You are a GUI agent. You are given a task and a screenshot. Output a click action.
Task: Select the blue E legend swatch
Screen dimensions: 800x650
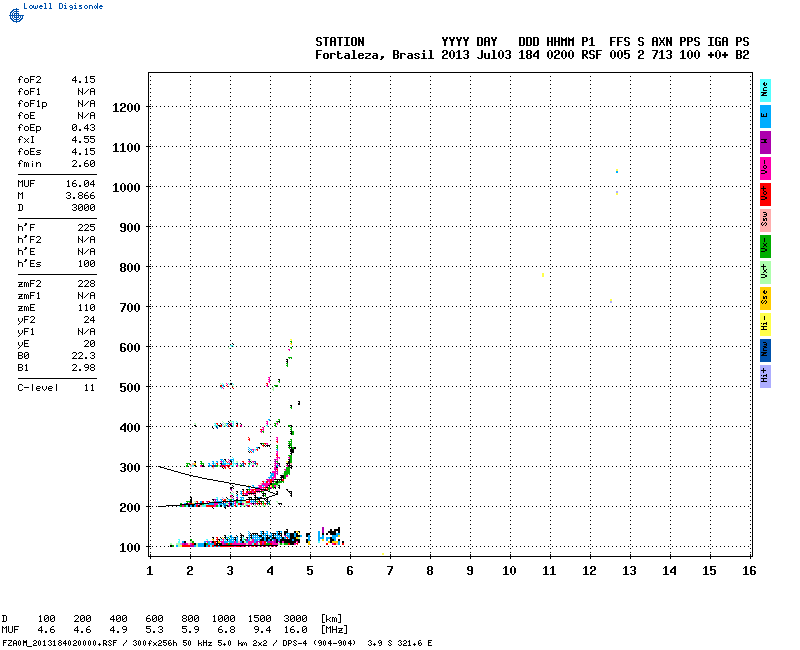(x=765, y=116)
